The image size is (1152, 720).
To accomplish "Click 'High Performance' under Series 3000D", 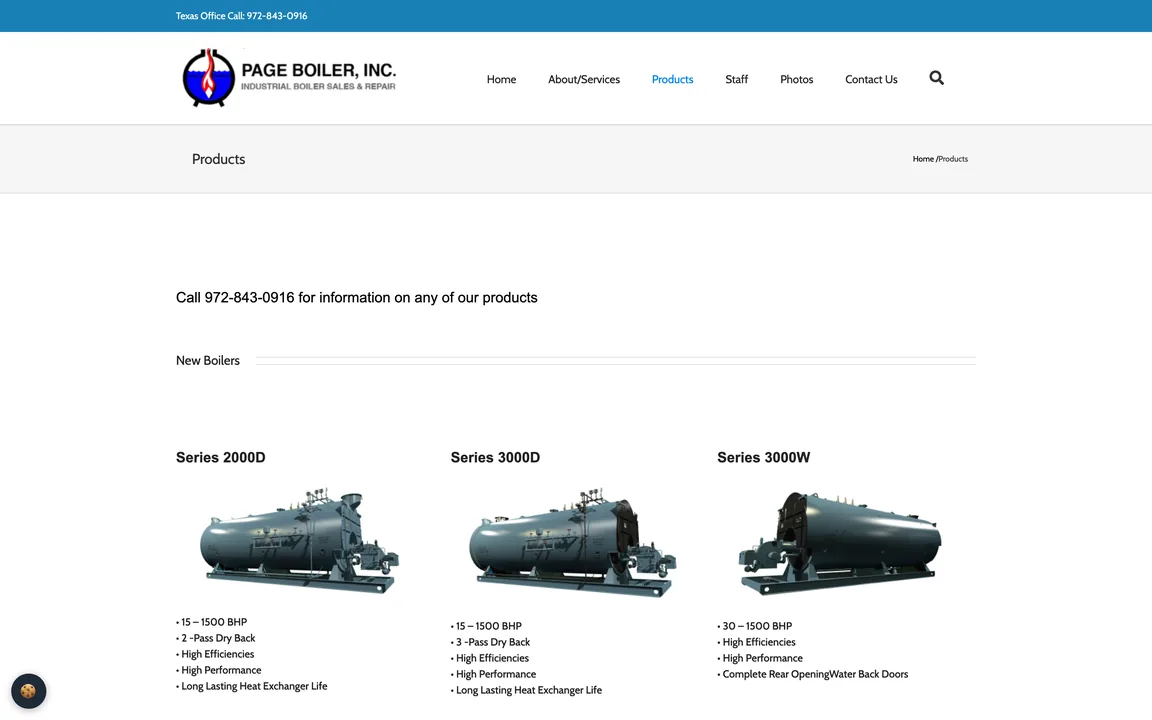I will coord(496,674).
